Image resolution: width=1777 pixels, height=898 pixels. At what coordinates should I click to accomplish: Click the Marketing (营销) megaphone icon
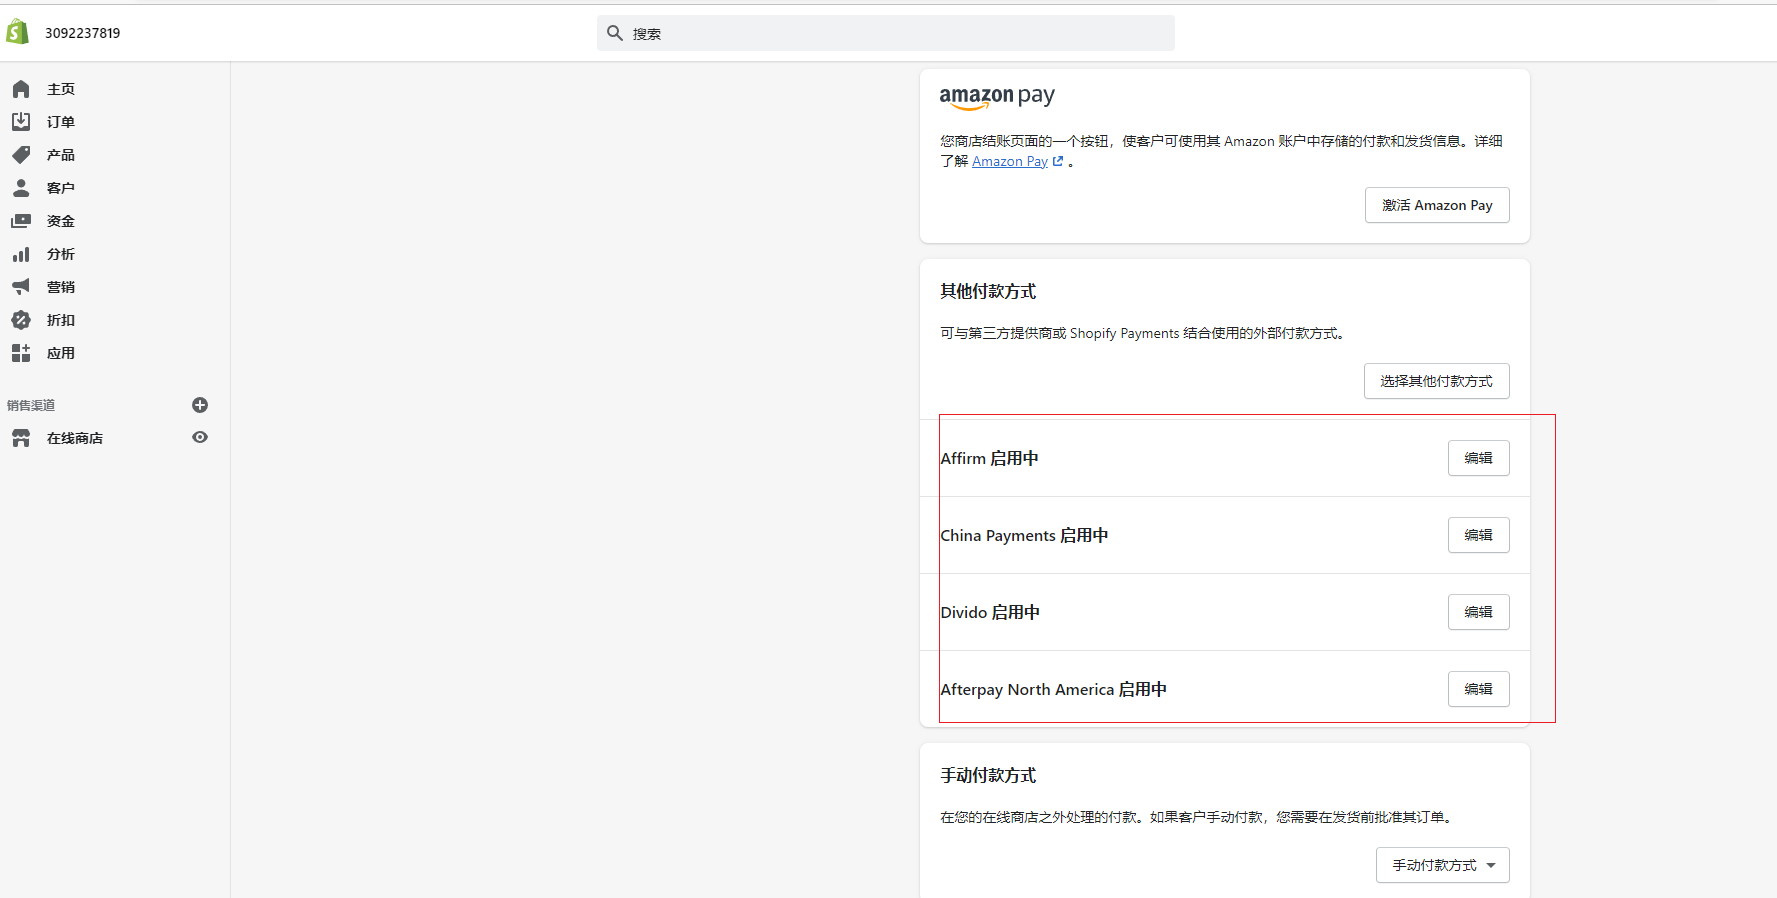click(x=21, y=287)
